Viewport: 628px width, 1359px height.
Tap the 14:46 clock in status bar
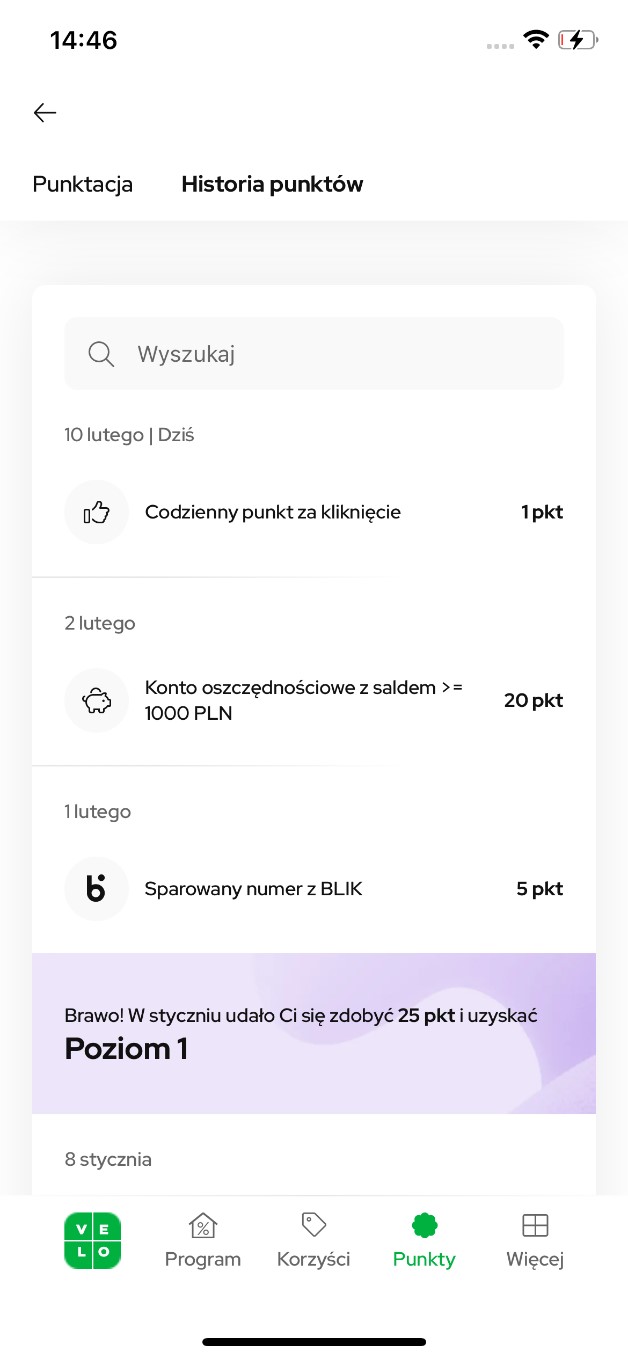point(84,39)
